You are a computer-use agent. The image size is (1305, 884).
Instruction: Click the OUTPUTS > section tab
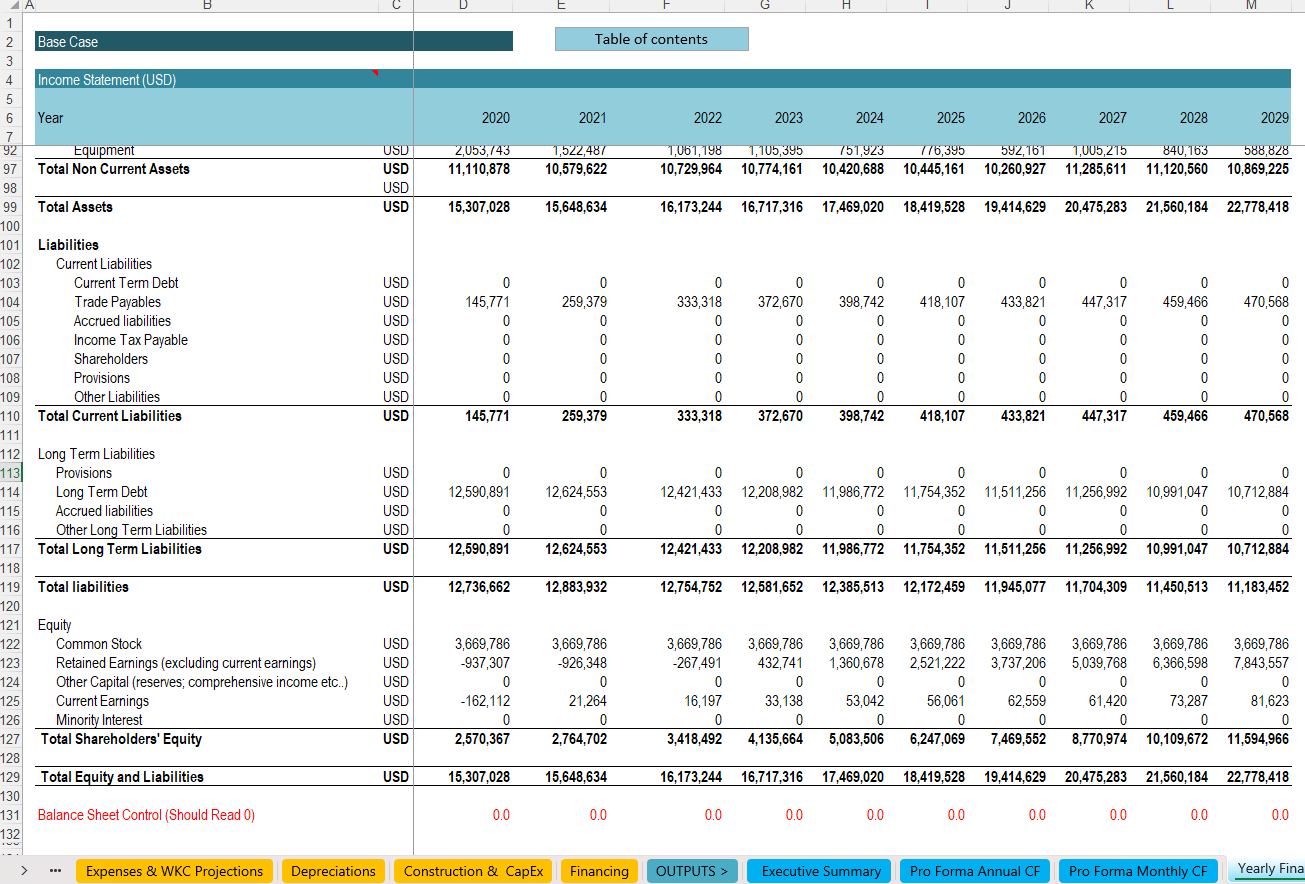pos(692,871)
